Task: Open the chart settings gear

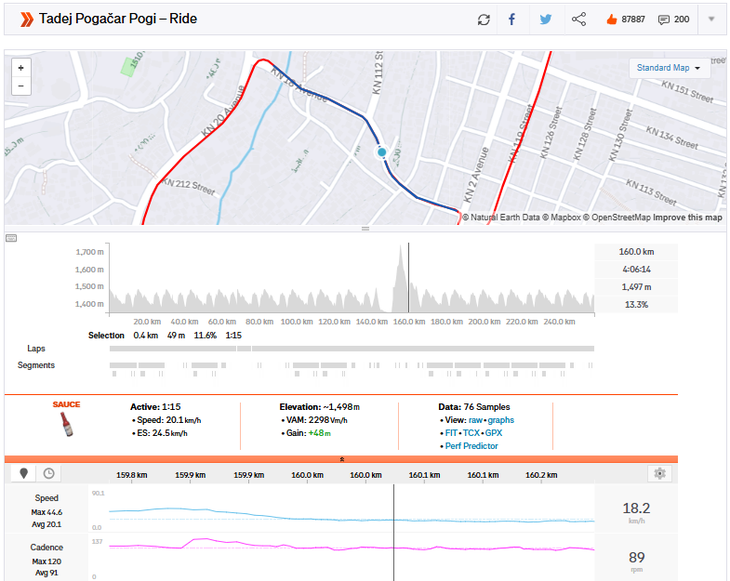Action: [658, 474]
